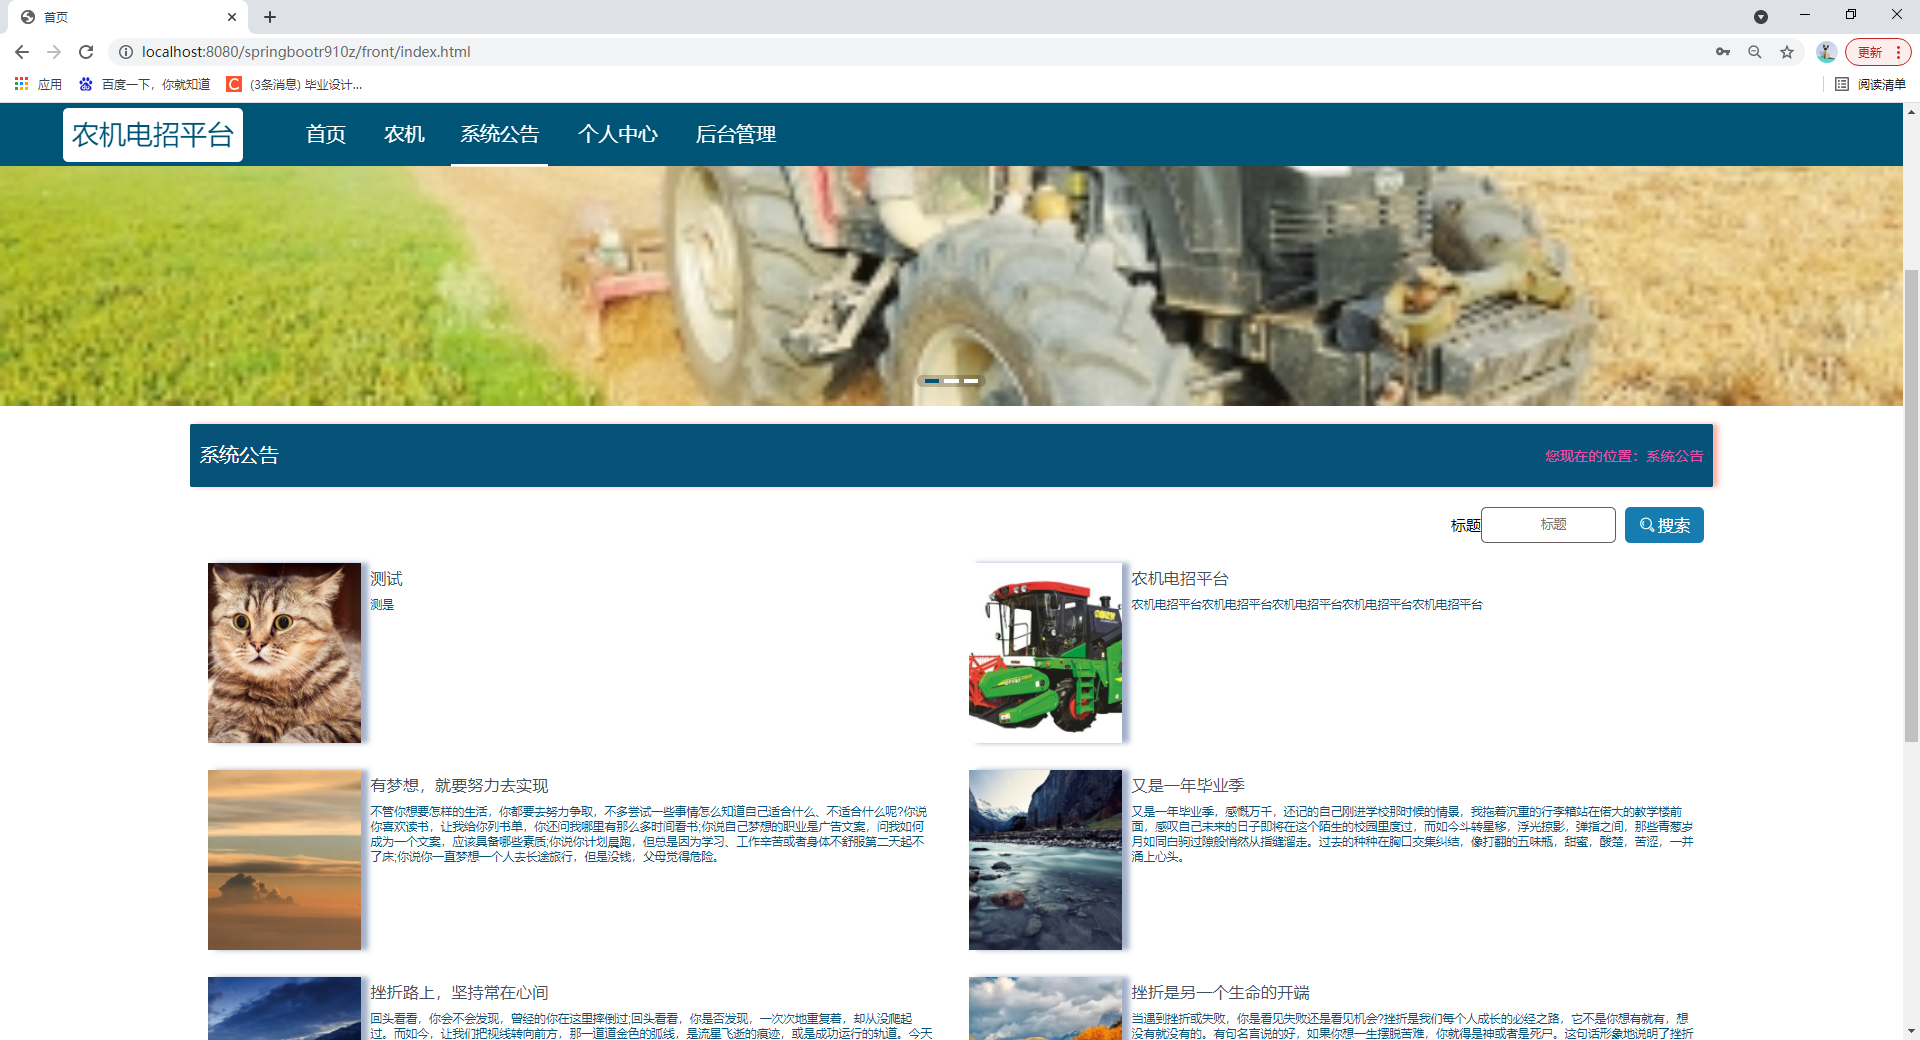The height and width of the screenshot is (1040, 1920).
Task: Click the tab search dropdown arrow
Action: pyautogui.click(x=1761, y=17)
